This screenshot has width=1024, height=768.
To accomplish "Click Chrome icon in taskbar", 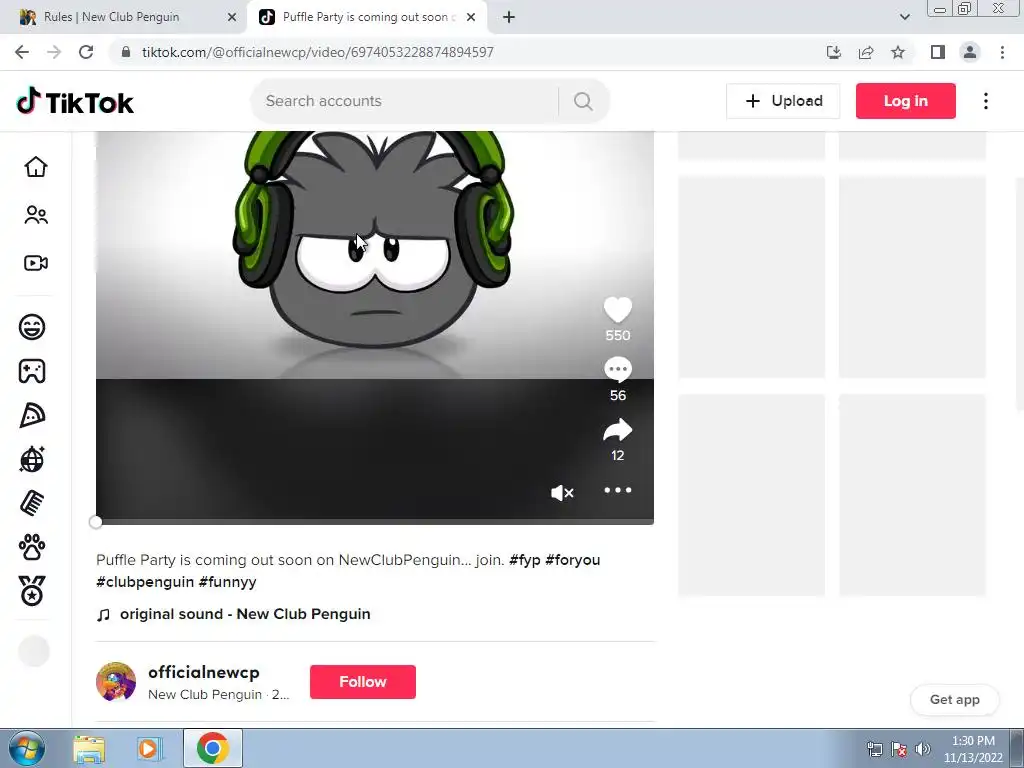I will click(x=213, y=748).
